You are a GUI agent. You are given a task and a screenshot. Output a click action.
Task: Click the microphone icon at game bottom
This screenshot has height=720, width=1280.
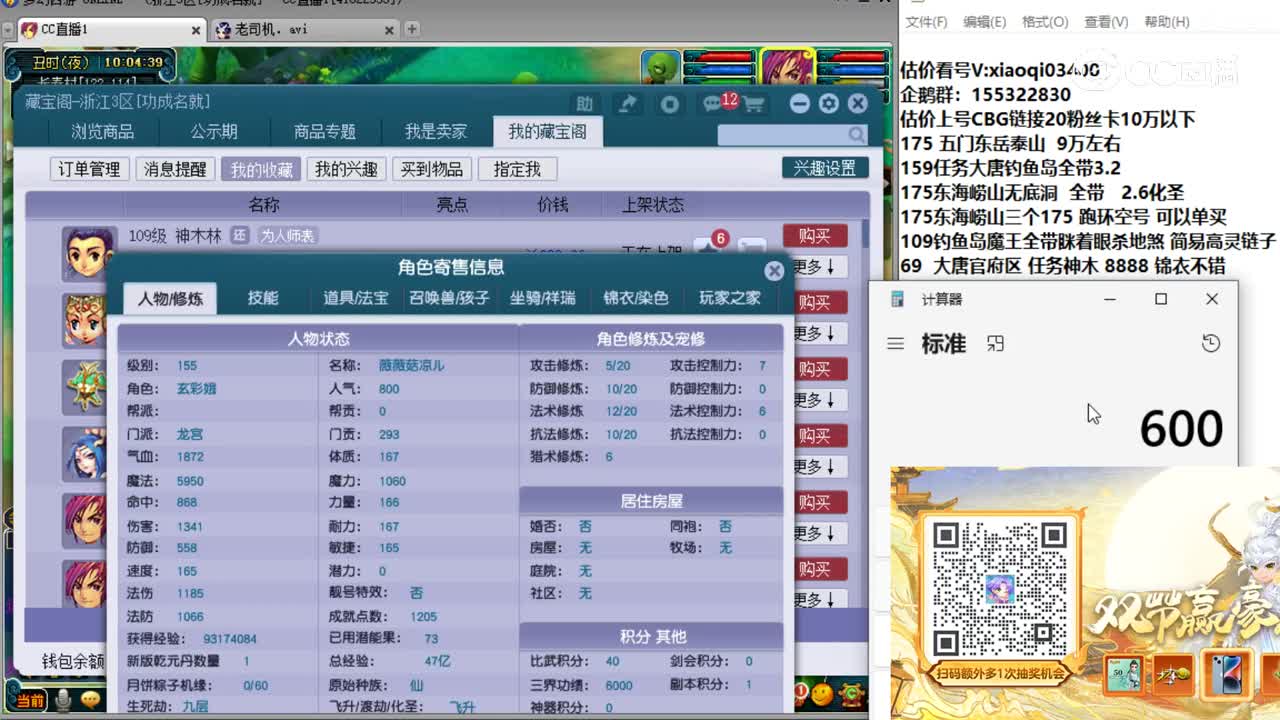63,700
